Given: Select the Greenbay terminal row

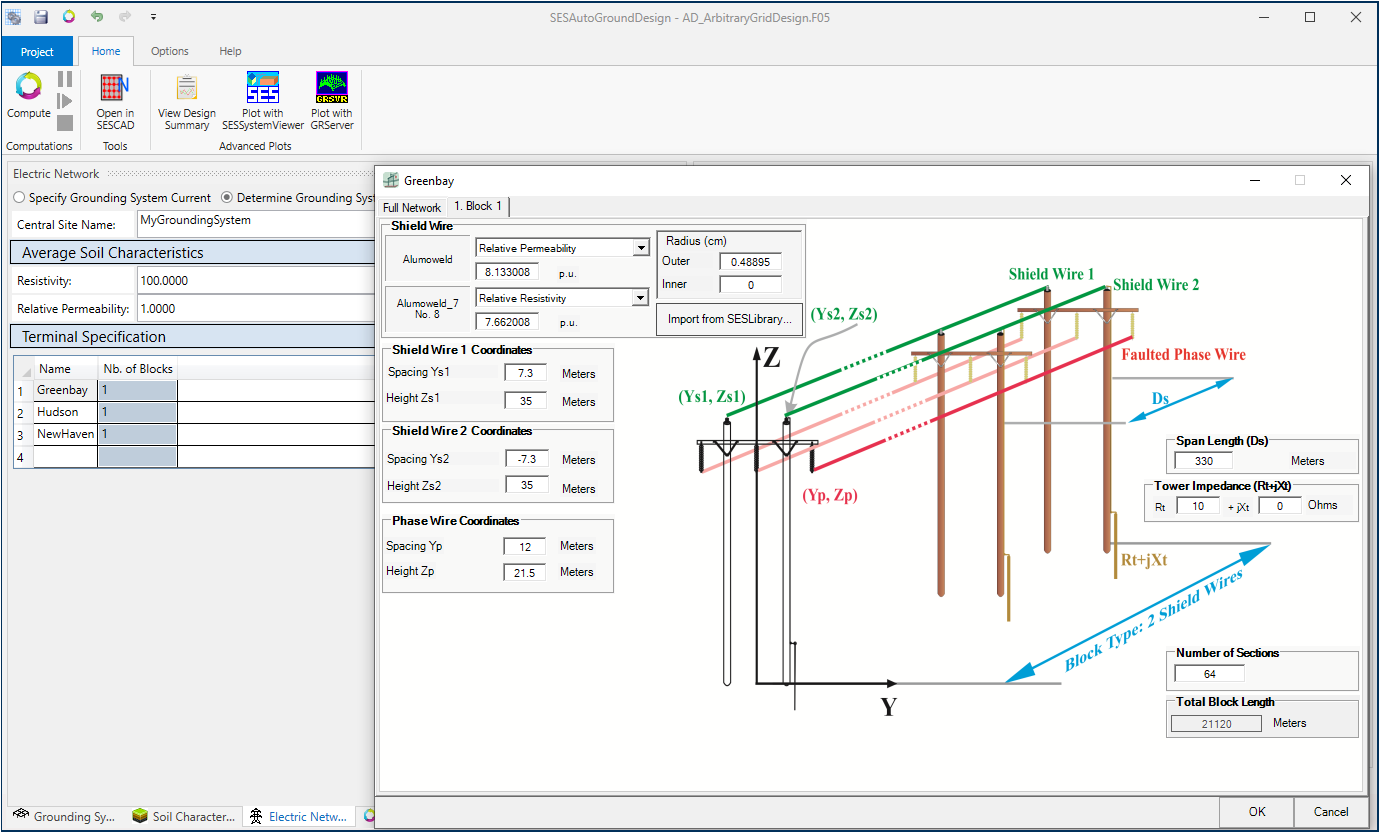Looking at the screenshot, I should (x=65, y=390).
